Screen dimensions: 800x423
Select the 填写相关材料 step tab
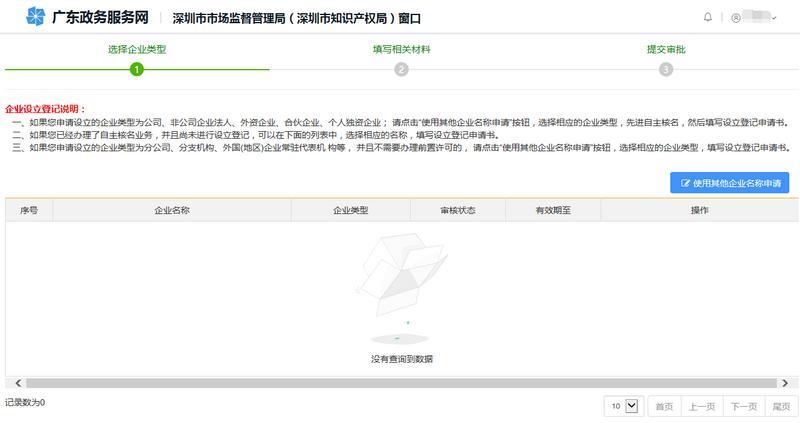401,48
